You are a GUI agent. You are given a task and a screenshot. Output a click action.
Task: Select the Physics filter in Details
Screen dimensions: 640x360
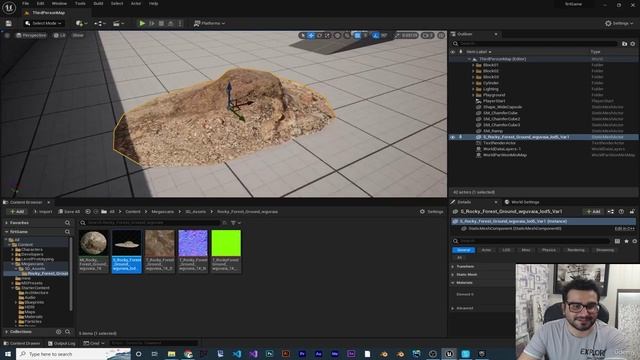[x=549, y=250]
